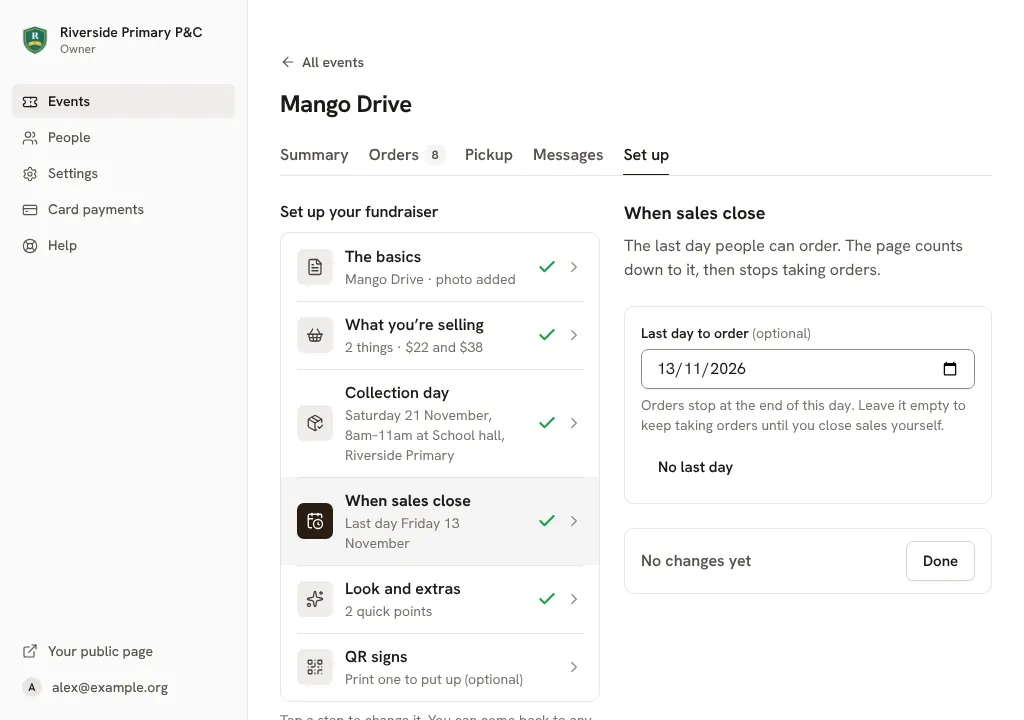
Task: Click the Done button
Action: click(x=940, y=561)
